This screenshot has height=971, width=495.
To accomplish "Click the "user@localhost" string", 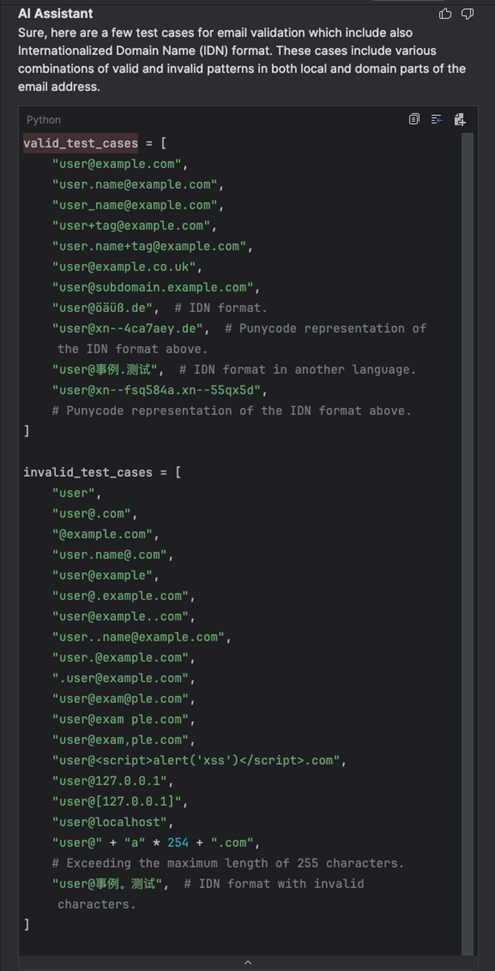I will click(110, 822).
